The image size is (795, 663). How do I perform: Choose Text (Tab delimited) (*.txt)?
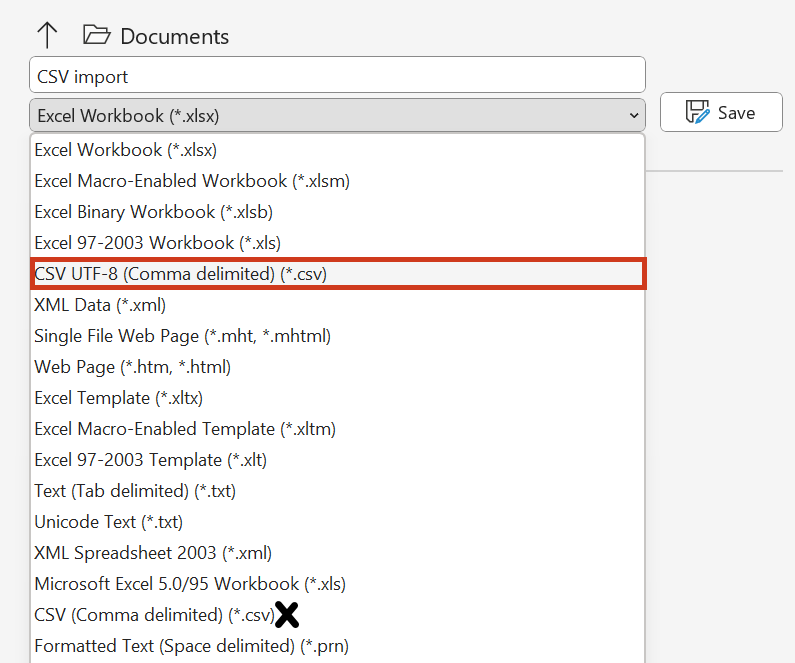pos(337,491)
